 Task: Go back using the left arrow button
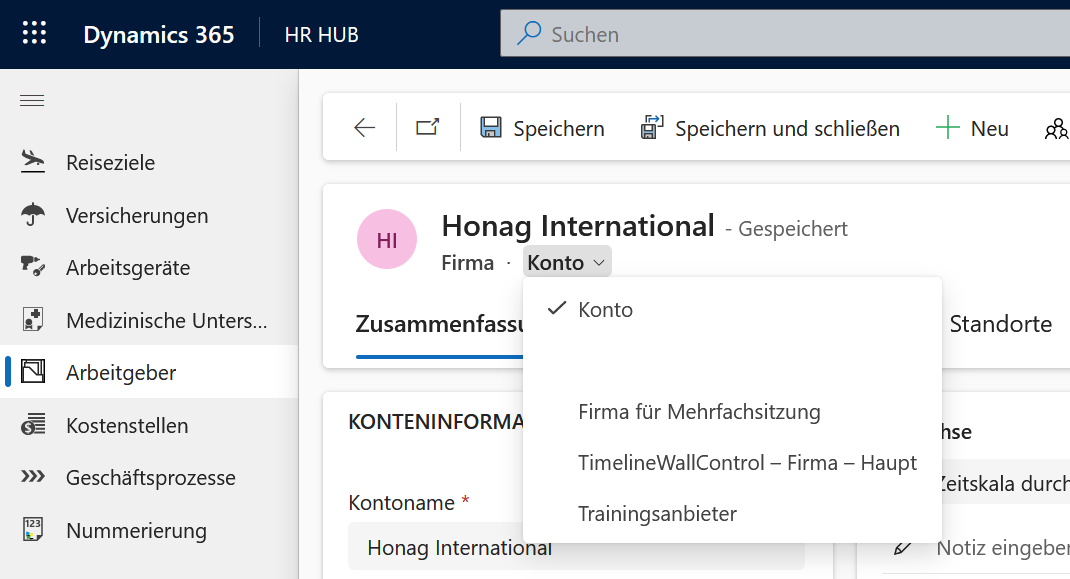coord(364,128)
